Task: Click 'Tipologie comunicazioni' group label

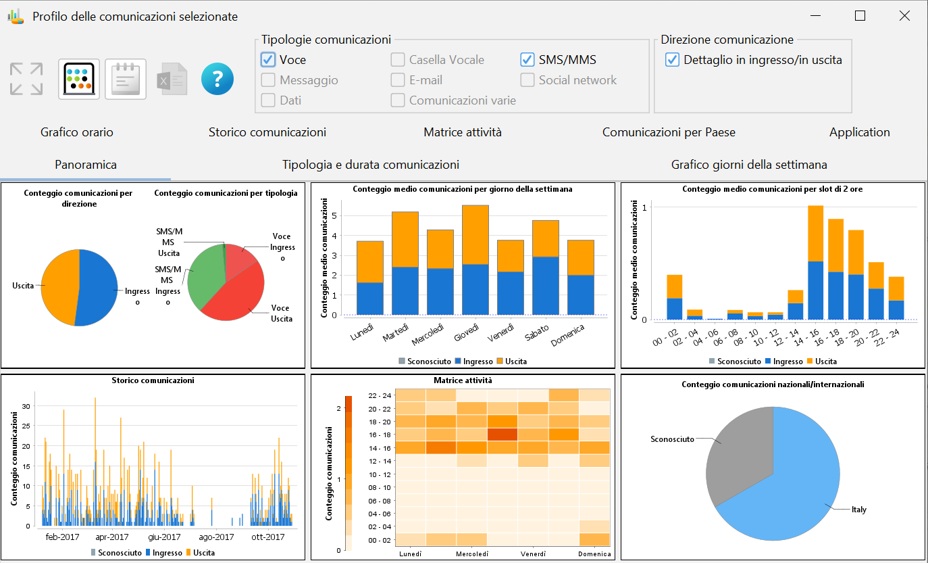Action: point(326,40)
